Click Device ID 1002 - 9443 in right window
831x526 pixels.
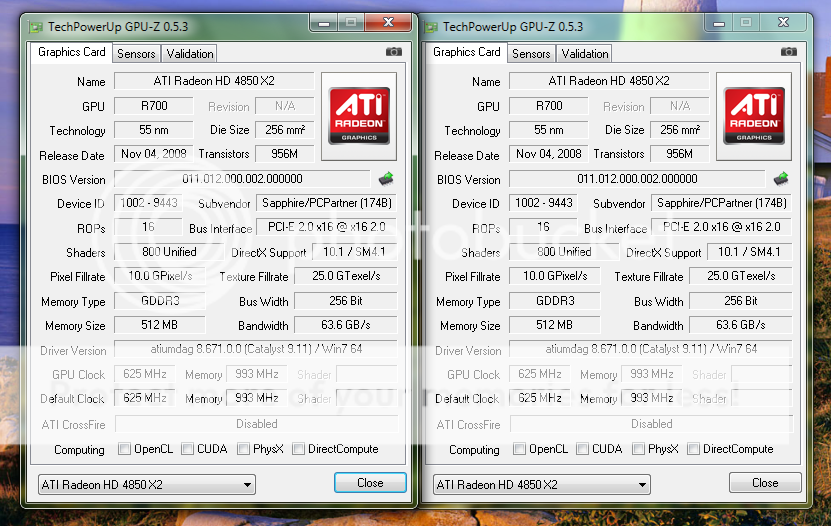(543, 203)
